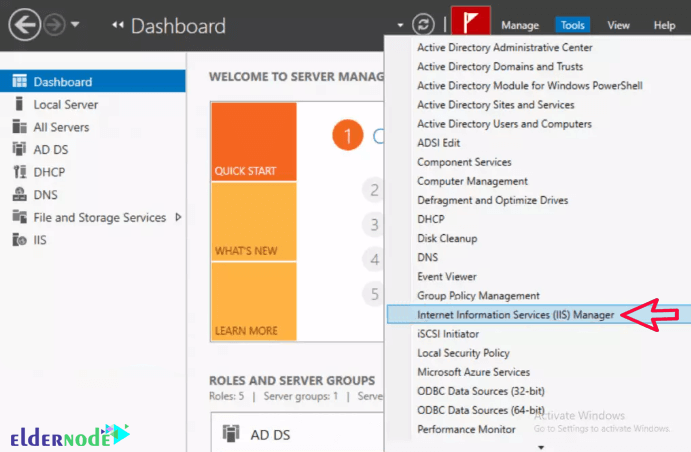Open dropdown arrow left of refresh
The height and width of the screenshot is (452, 691).
(x=400, y=26)
